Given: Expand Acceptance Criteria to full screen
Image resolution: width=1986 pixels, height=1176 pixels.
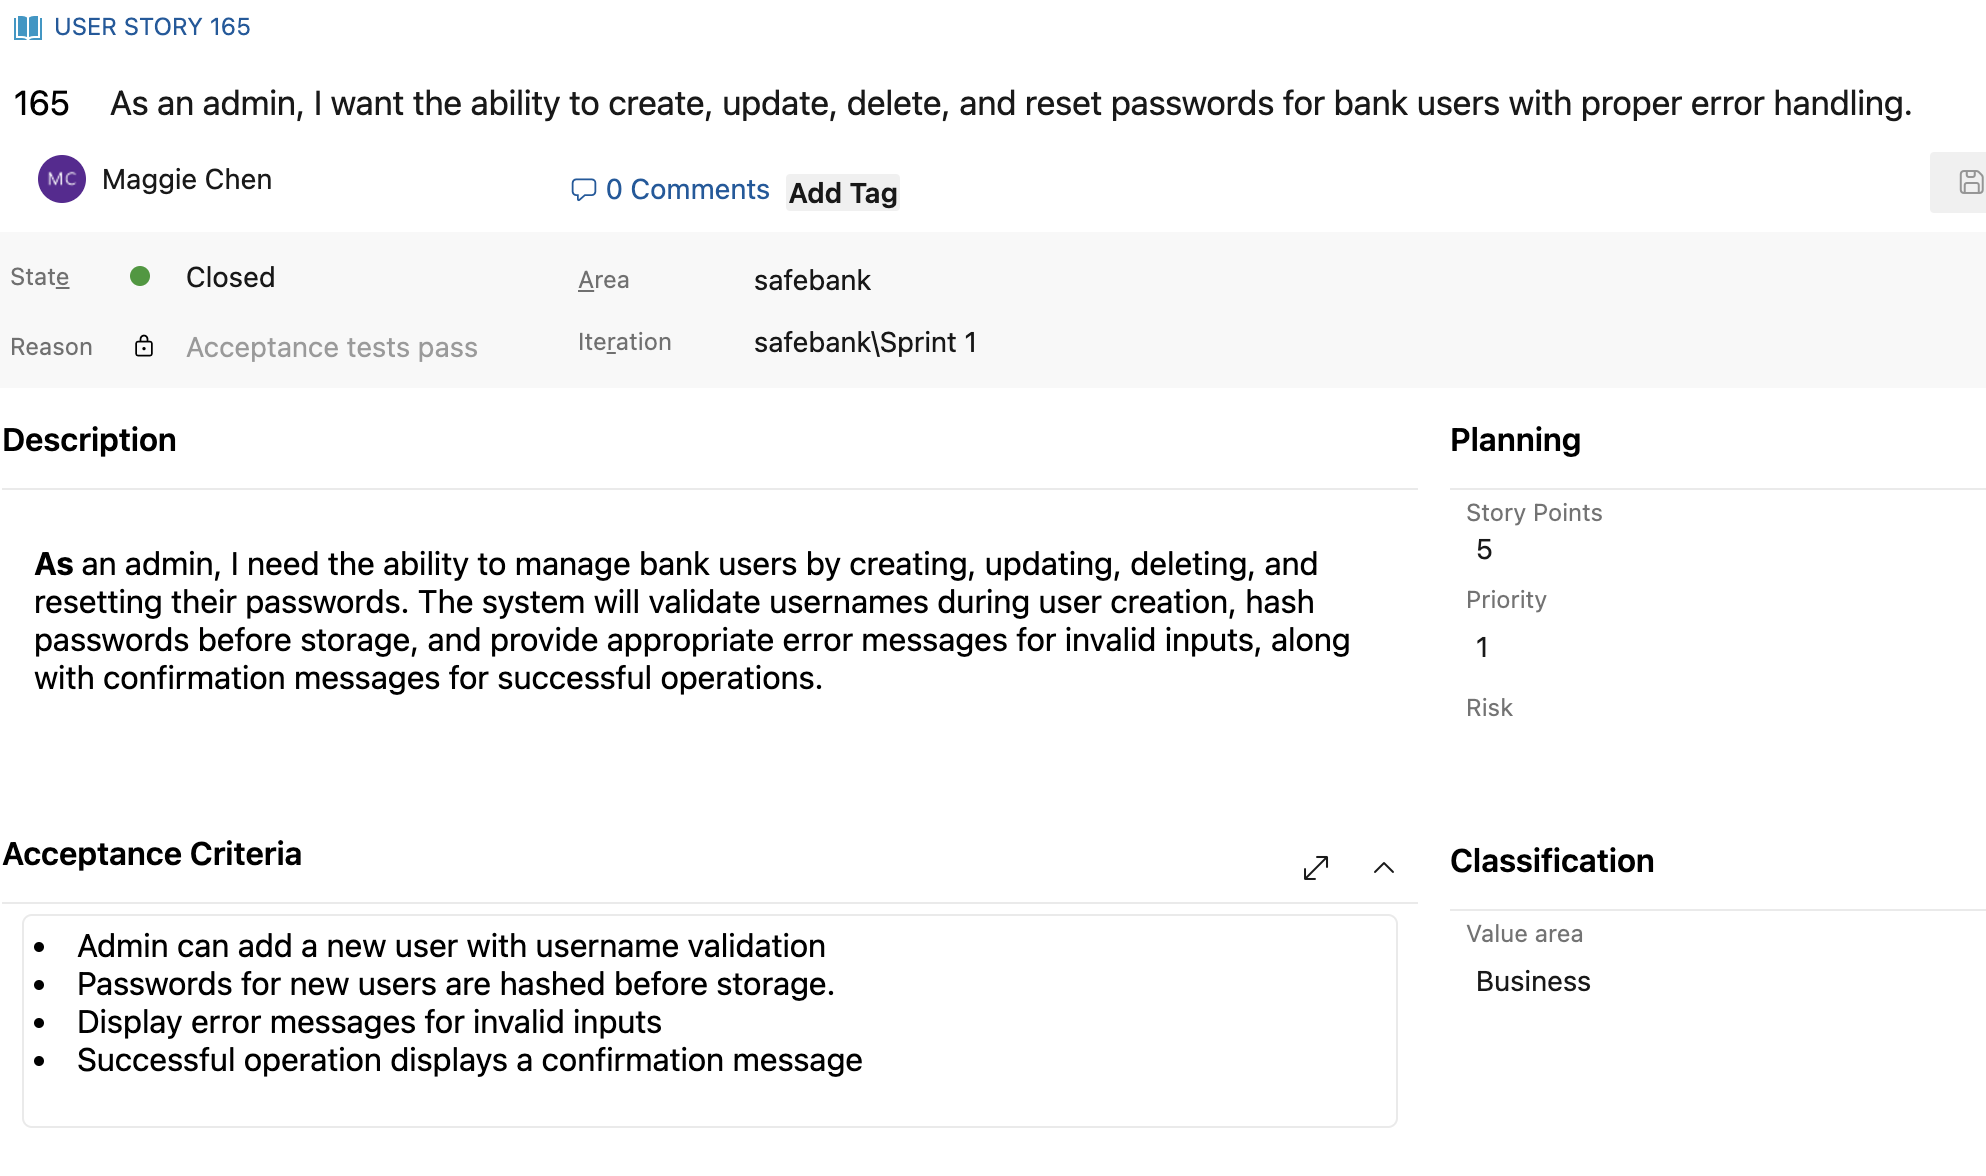Looking at the screenshot, I should 1316,867.
